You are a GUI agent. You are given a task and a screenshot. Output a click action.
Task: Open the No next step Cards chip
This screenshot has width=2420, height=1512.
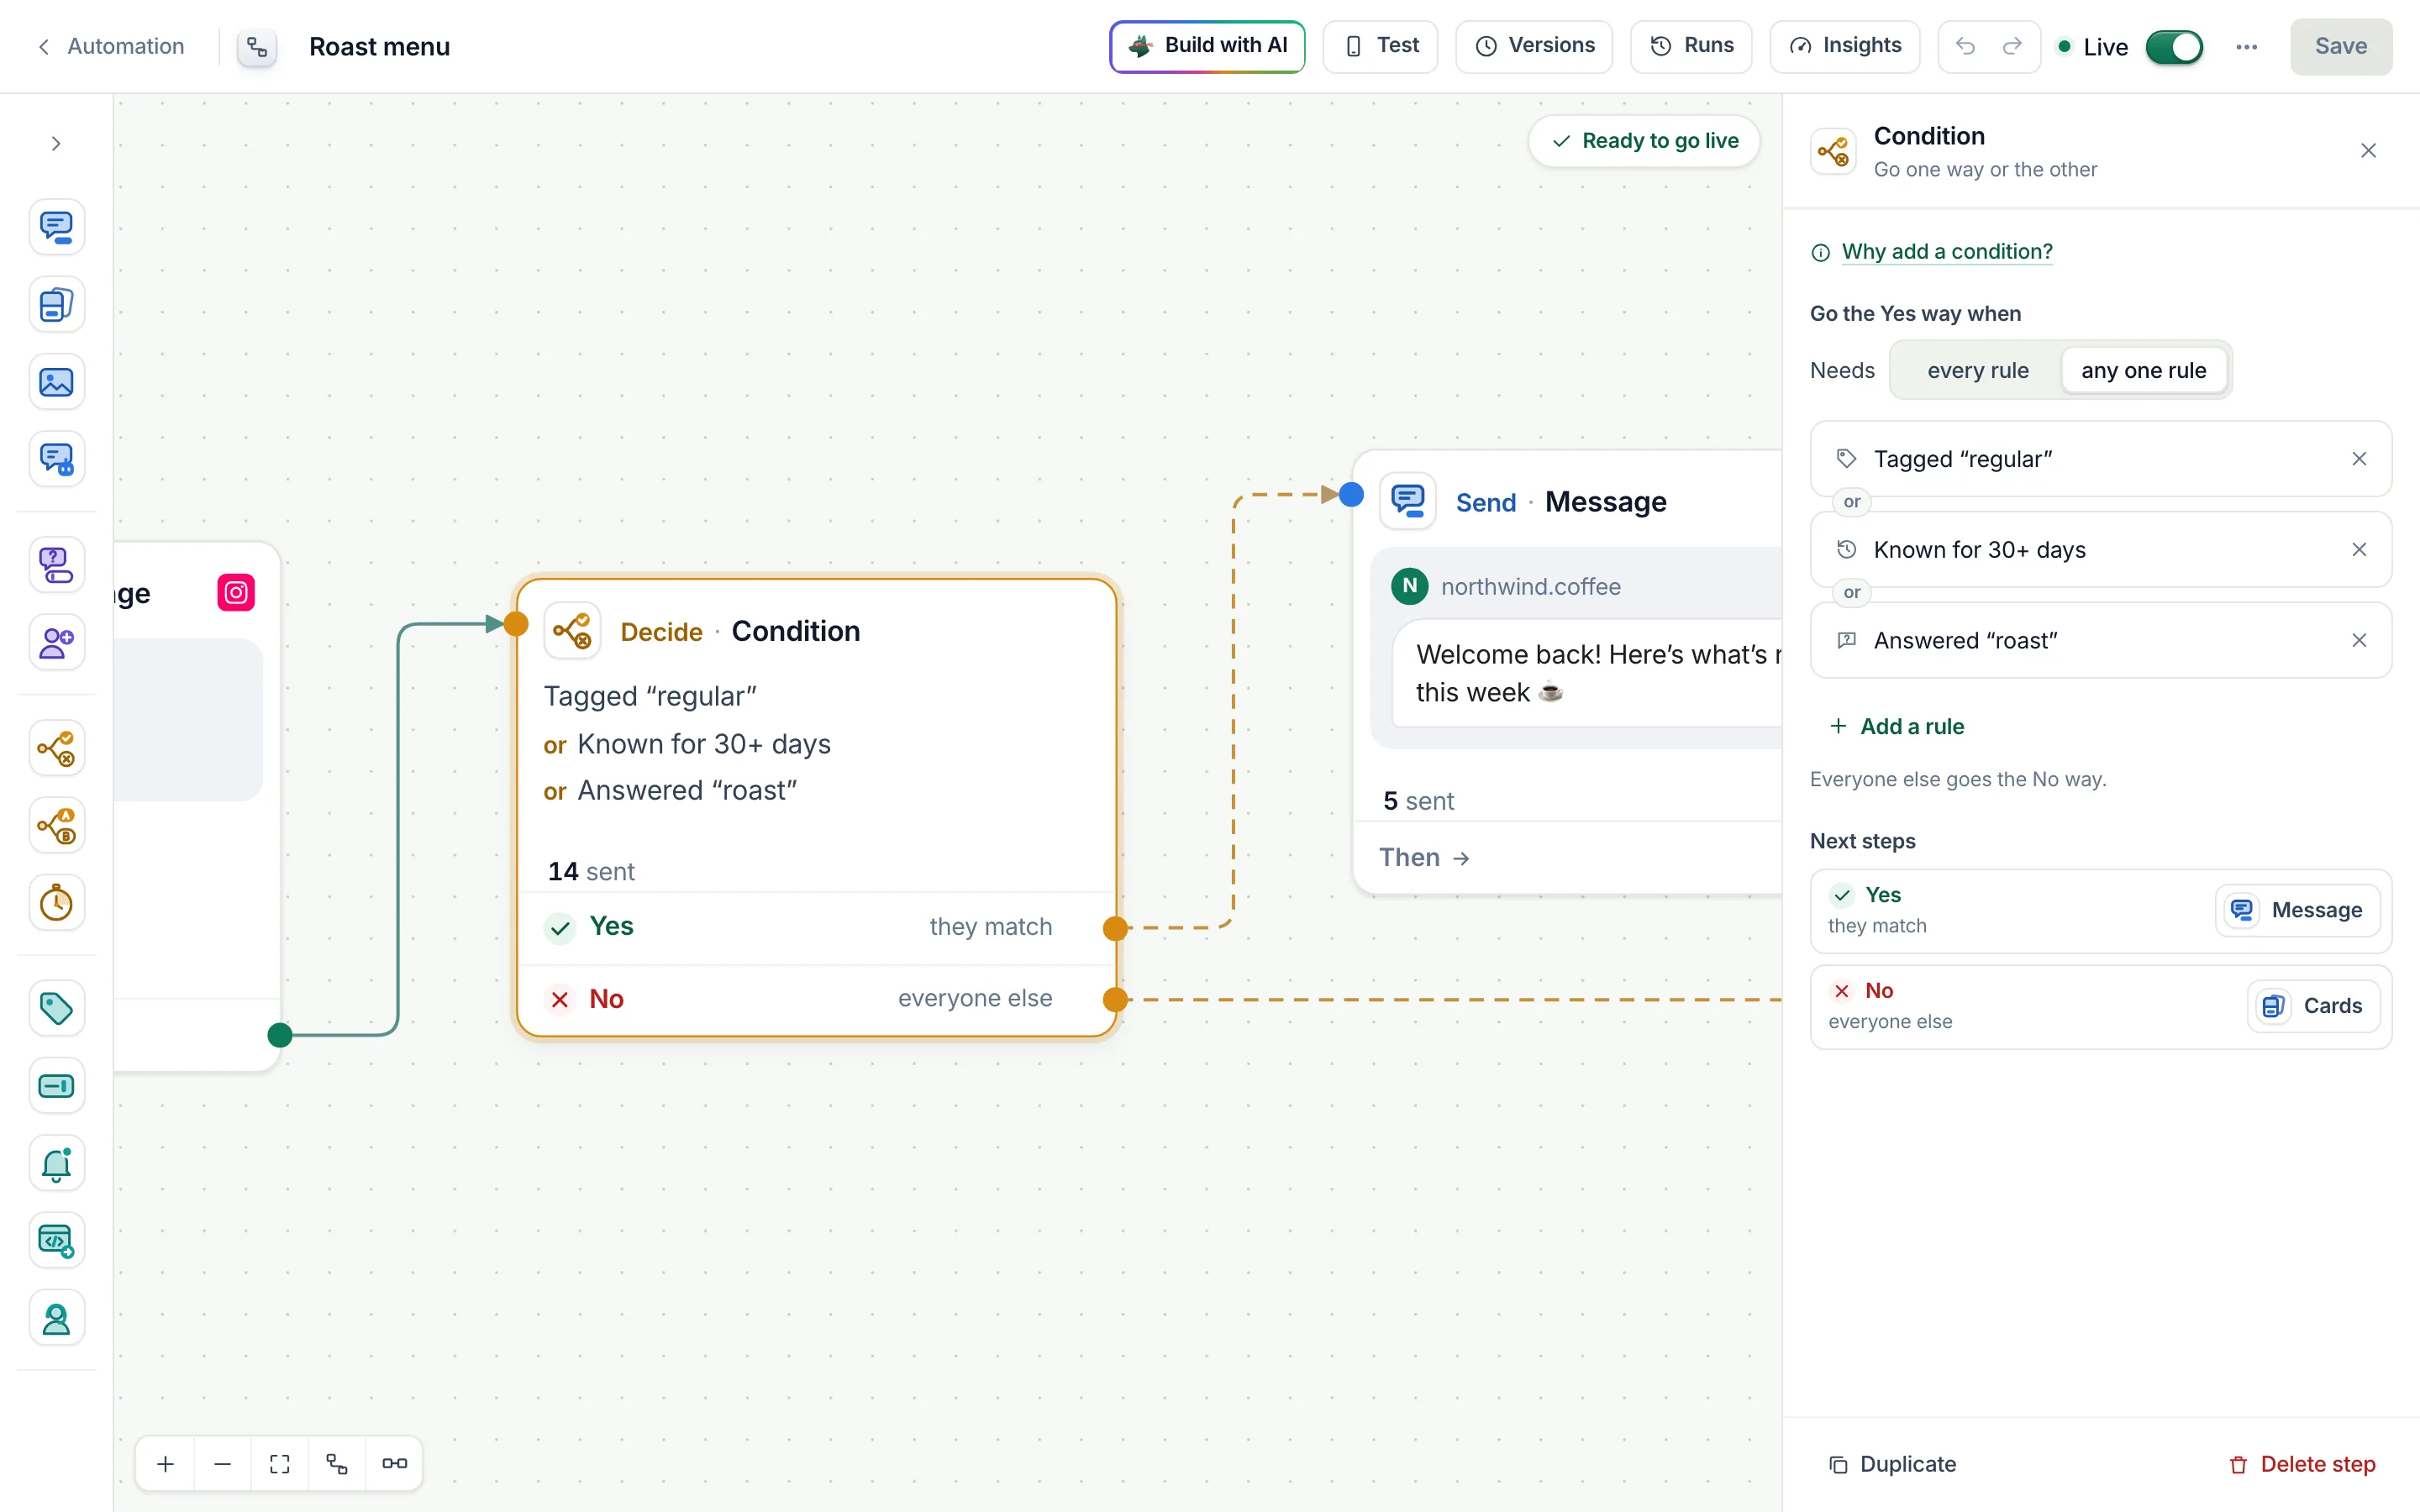(x=2313, y=1005)
